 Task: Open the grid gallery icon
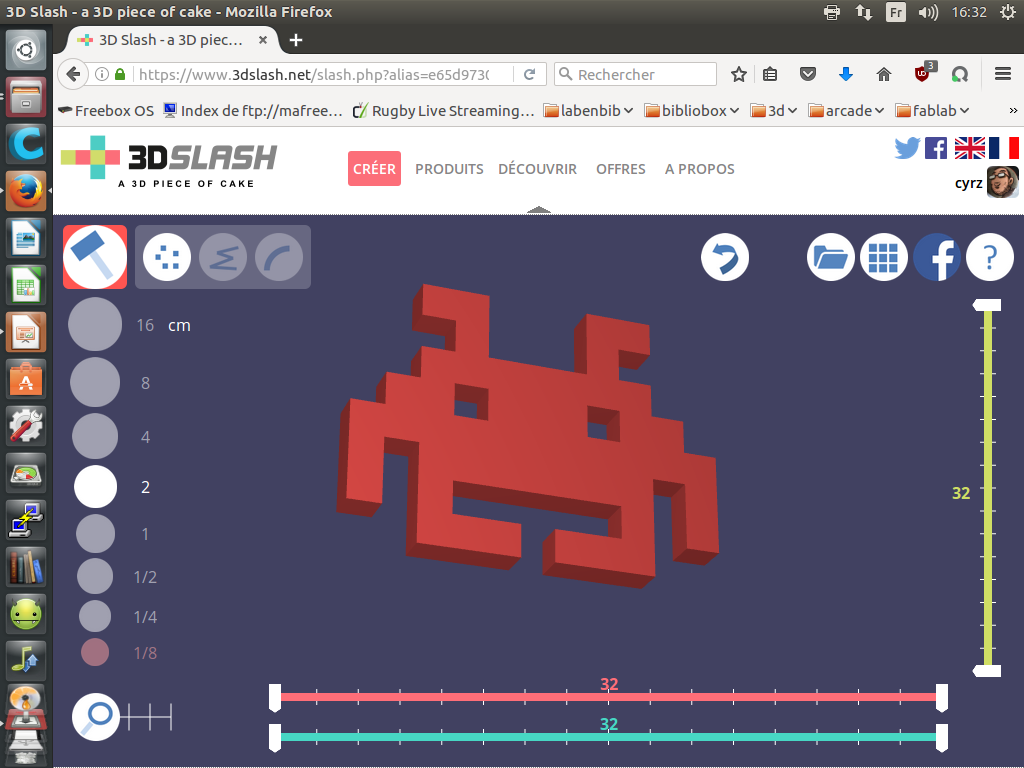[883, 258]
